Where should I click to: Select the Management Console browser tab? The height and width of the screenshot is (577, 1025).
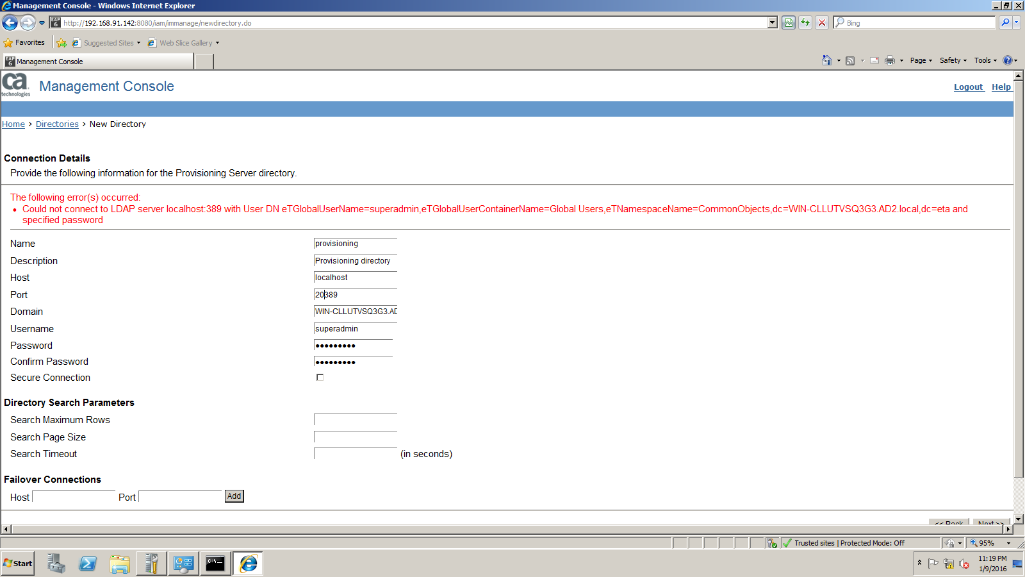(x=98, y=61)
